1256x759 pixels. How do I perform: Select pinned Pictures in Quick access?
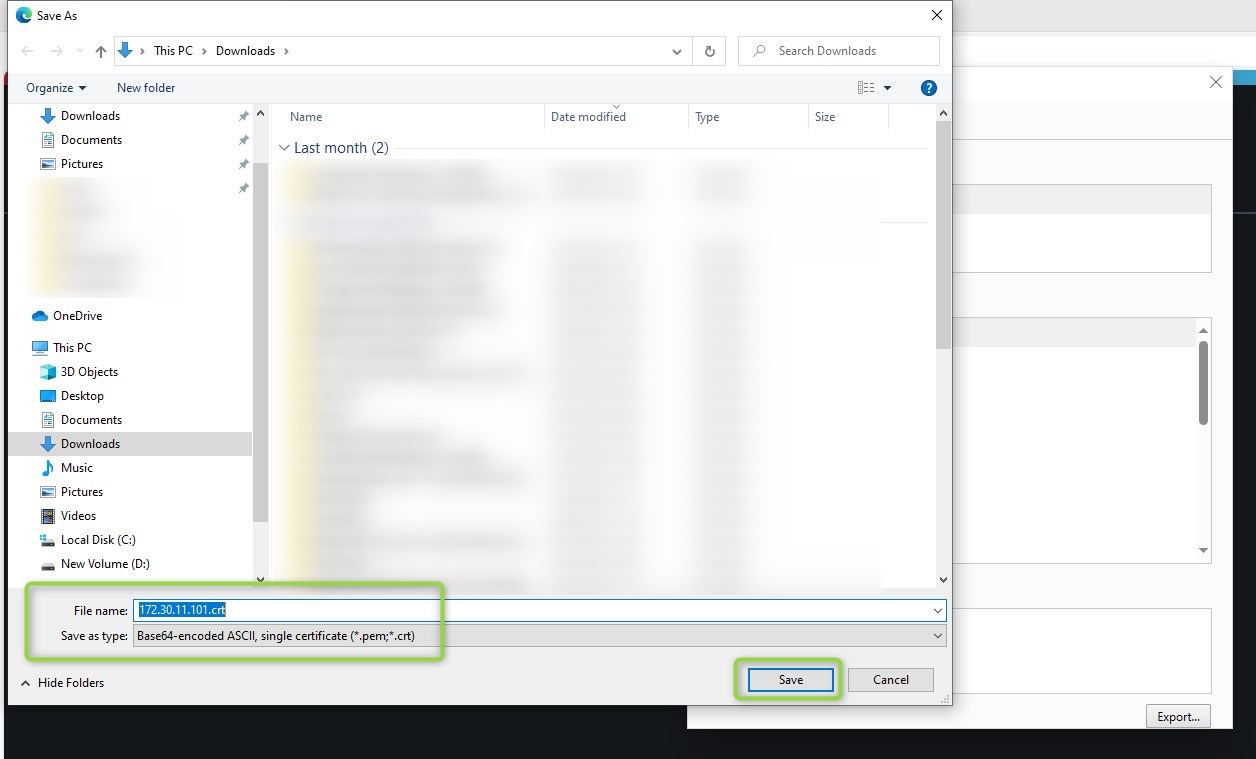[82, 164]
